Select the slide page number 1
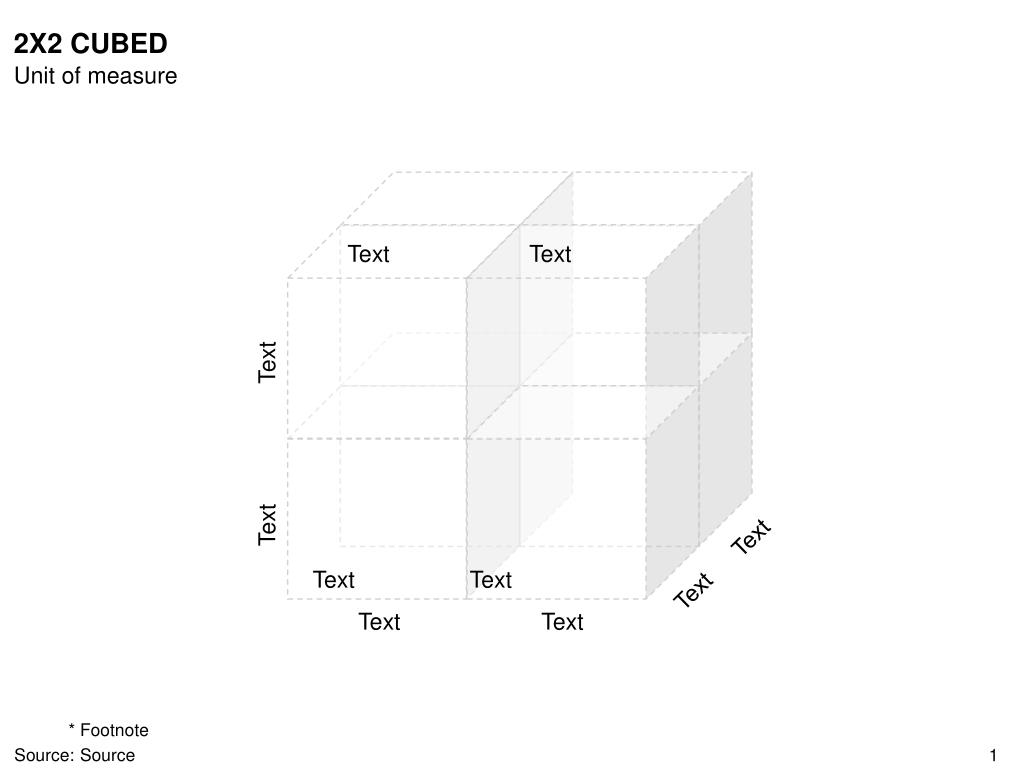Screen dimensions: 1024x768 point(993,756)
